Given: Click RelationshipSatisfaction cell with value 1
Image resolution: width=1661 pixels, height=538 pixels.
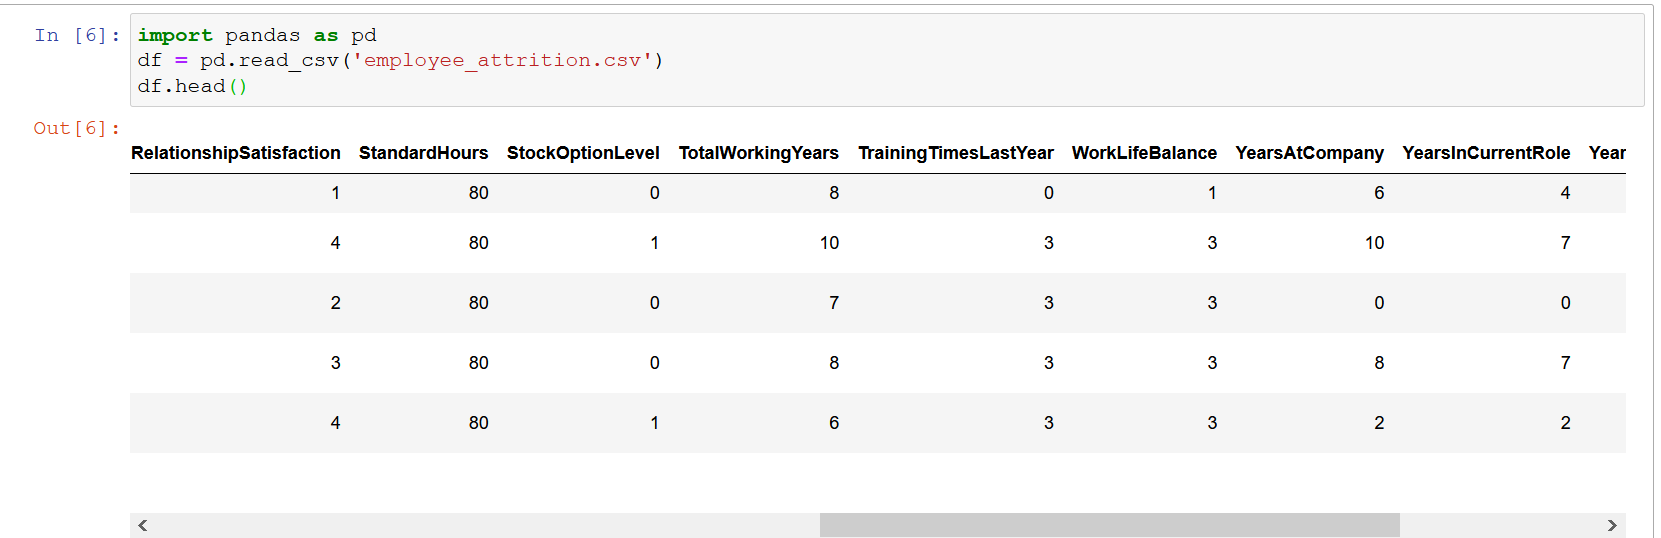Looking at the screenshot, I should tap(336, 193).
